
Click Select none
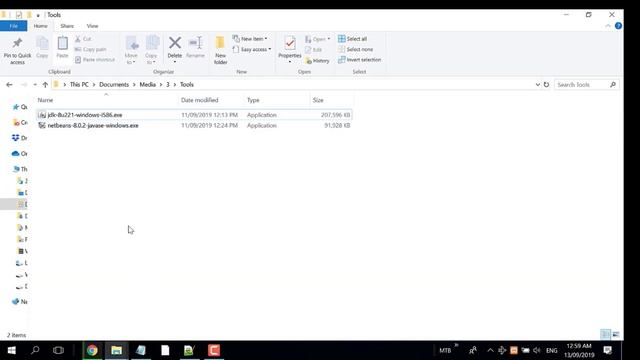click(x=356, y=49)
